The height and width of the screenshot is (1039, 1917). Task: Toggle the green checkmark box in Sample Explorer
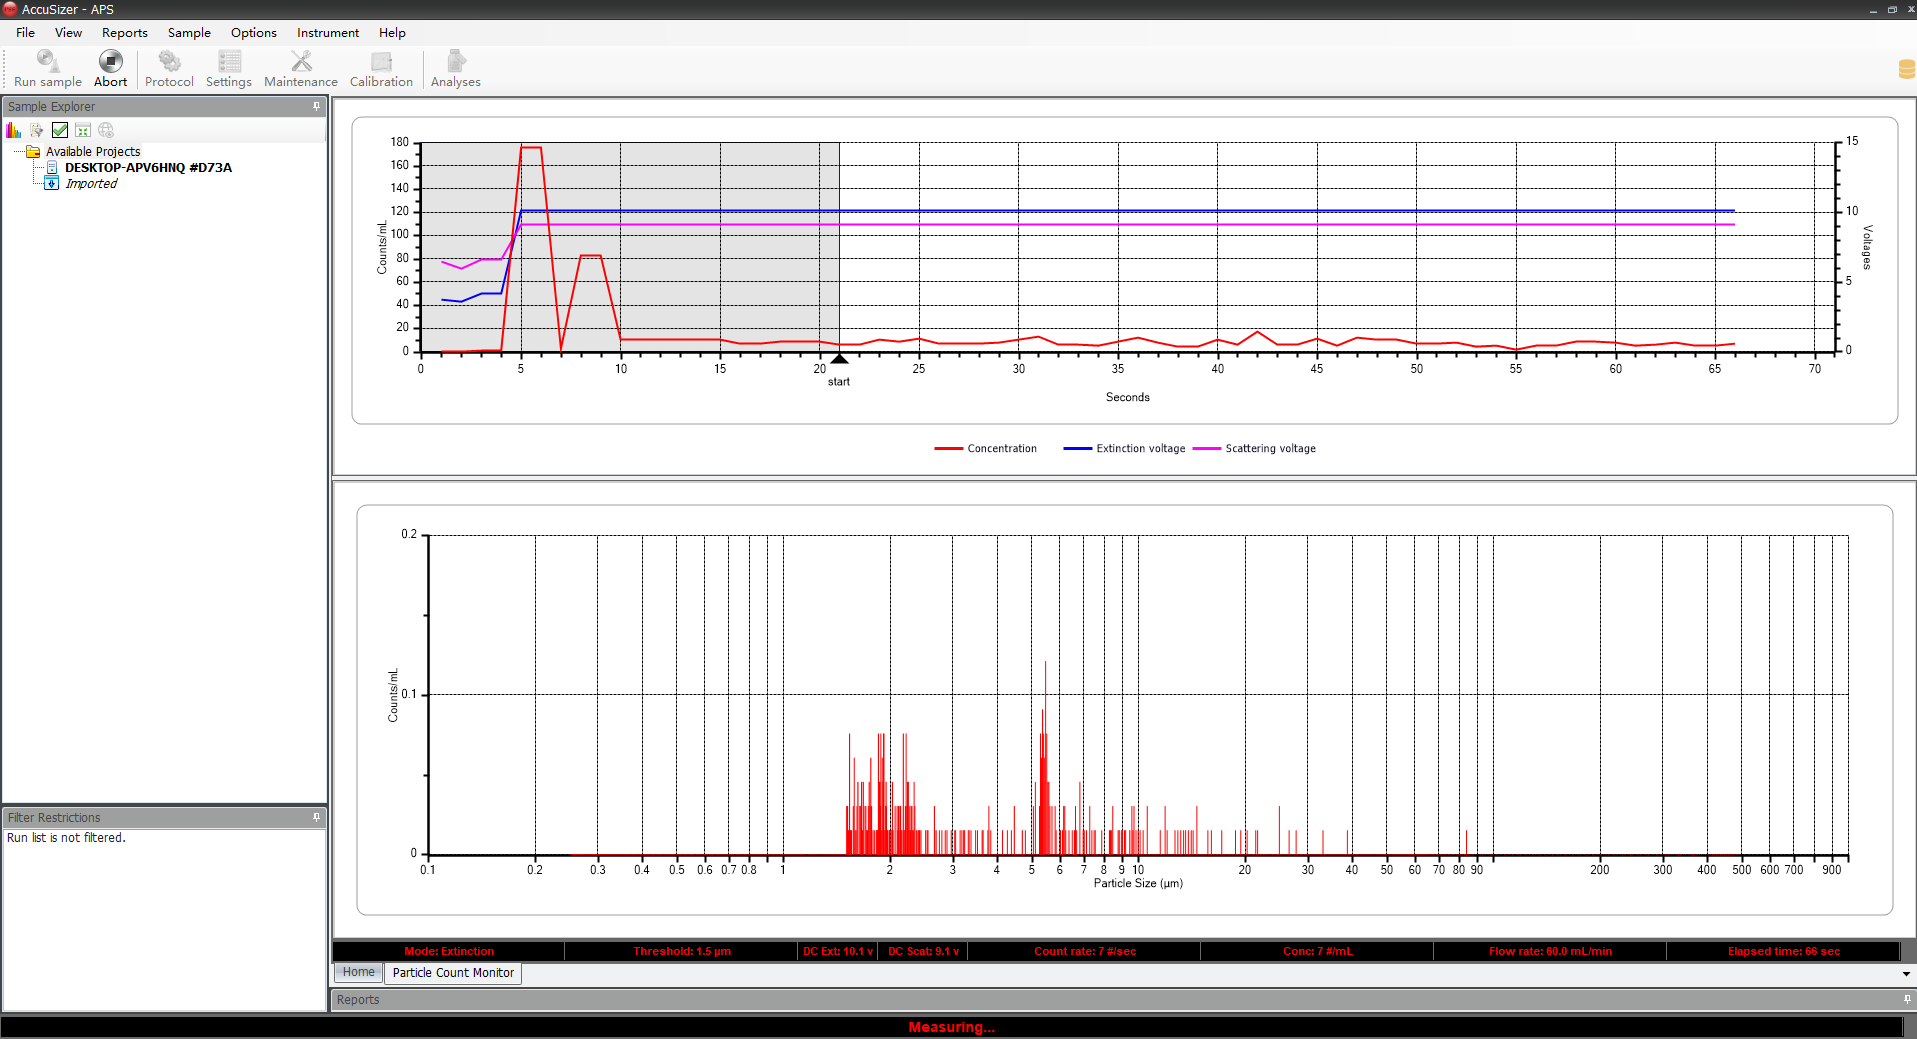point(60,130)
